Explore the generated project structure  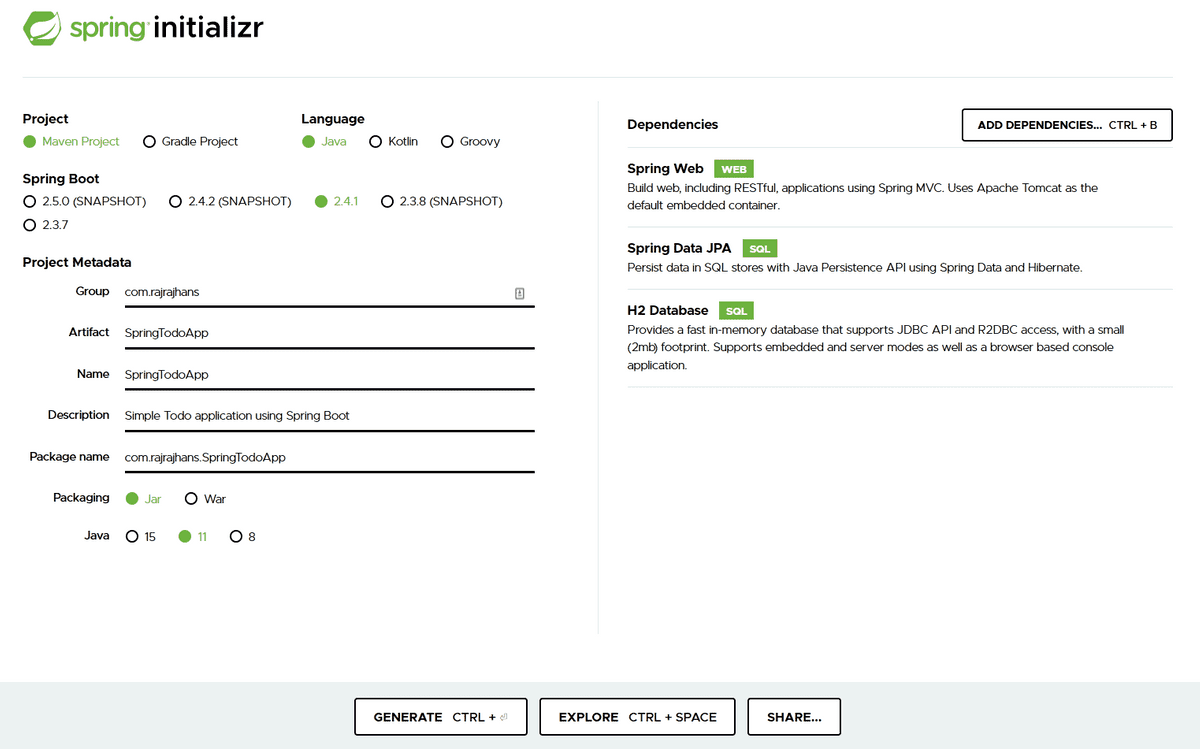(x=637, y=716)
